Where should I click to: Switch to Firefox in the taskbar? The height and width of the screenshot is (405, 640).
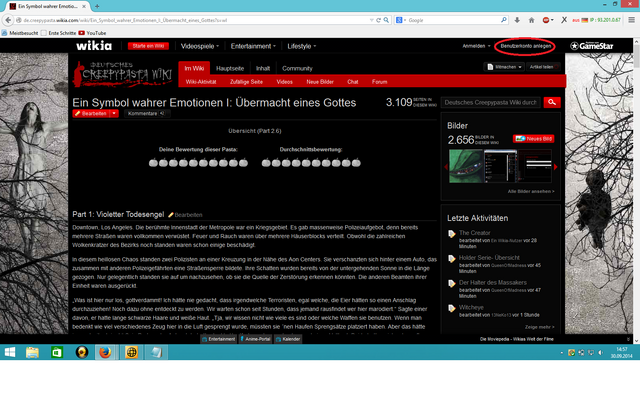point(105,352)
